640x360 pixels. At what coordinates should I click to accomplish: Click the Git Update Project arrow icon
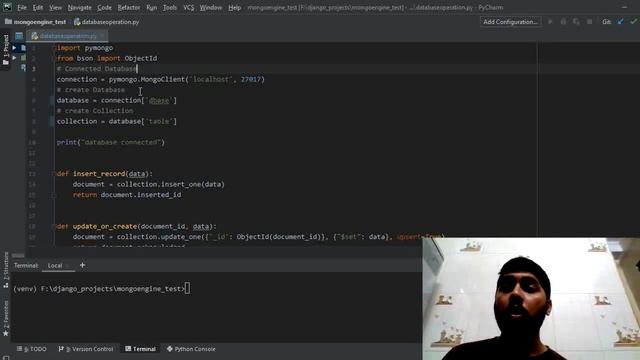pyautogui.click(x=620, y=22)
